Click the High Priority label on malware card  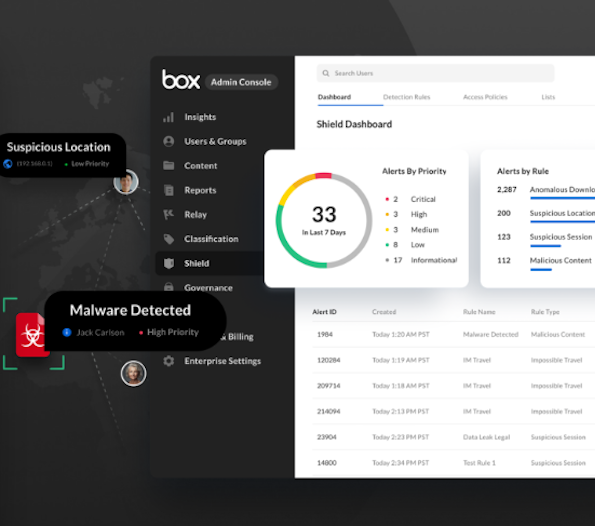(173, 332)
